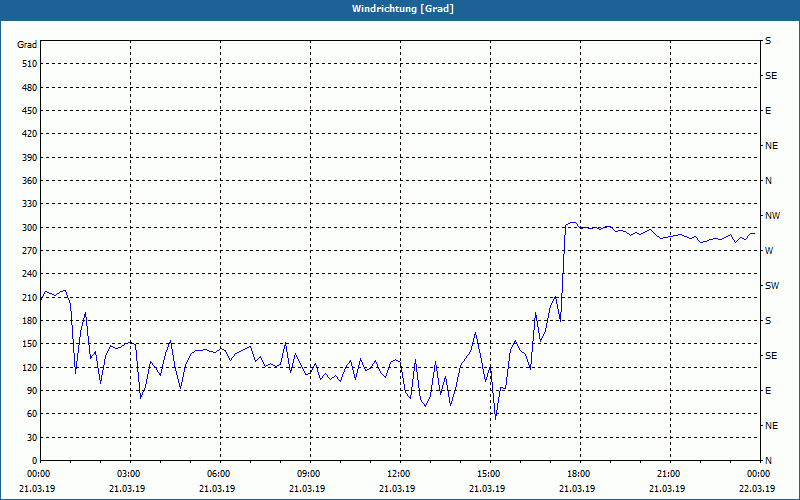
Task: Select the "22.03.19" date label
Action: click(757, 489)
